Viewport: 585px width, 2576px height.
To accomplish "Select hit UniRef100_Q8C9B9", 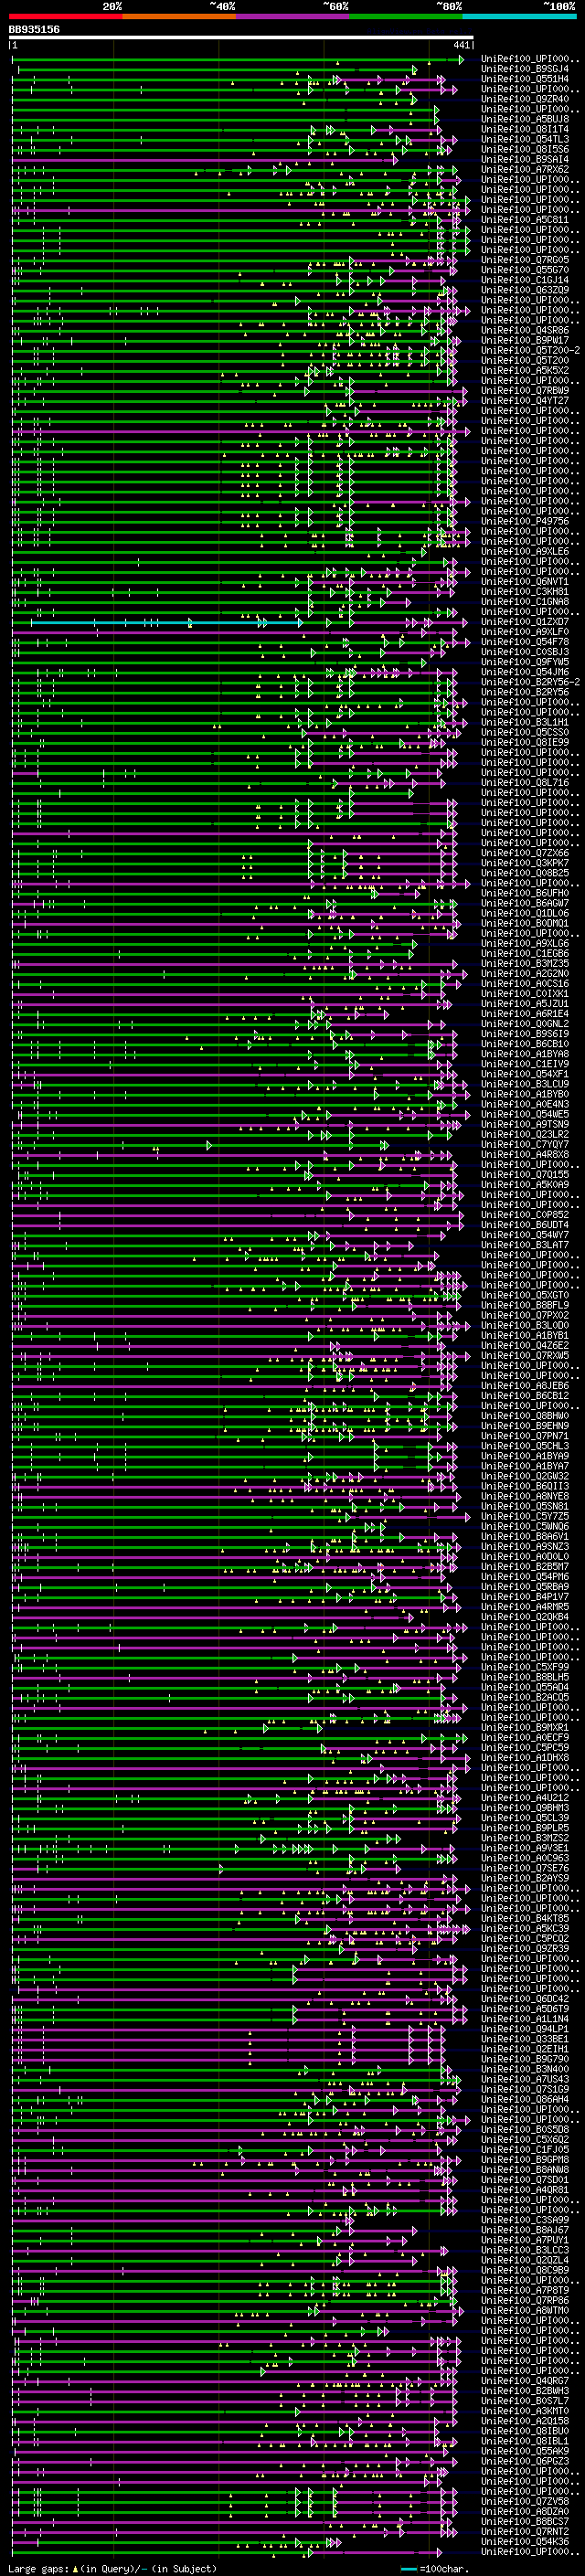I will coord(525,2270).
